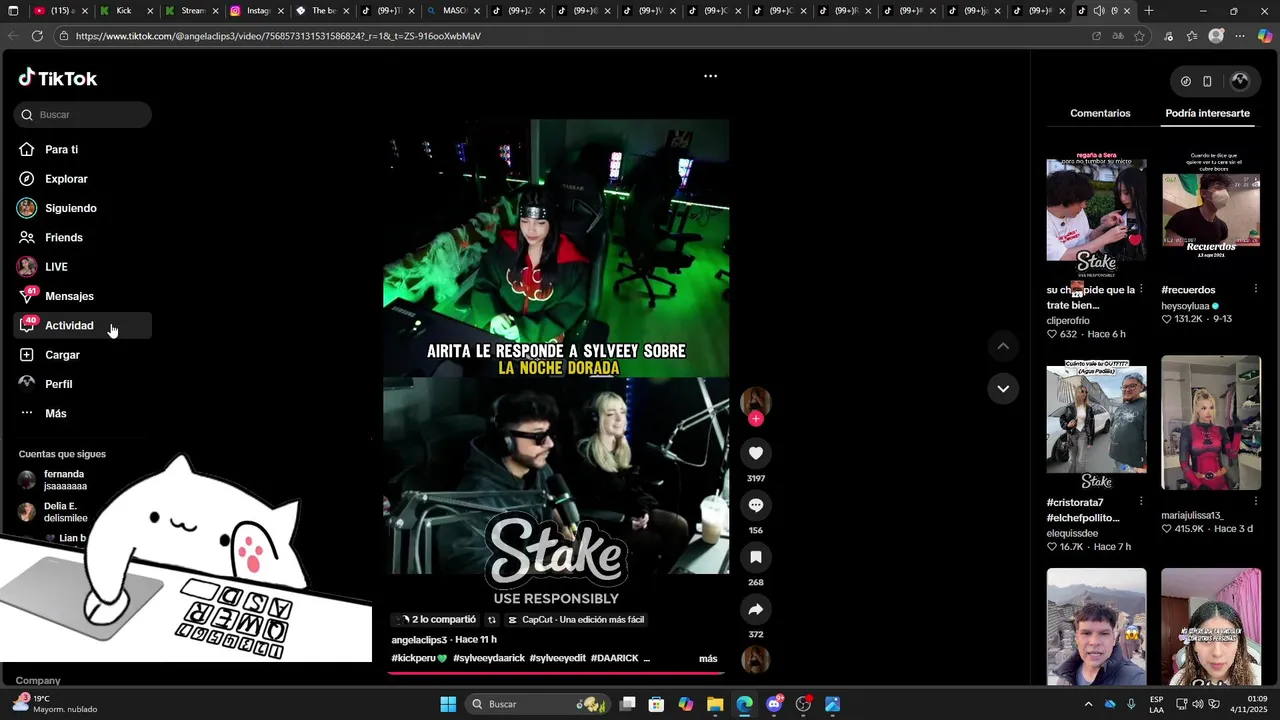Open the Windows Start menu

tap(448, 704)
